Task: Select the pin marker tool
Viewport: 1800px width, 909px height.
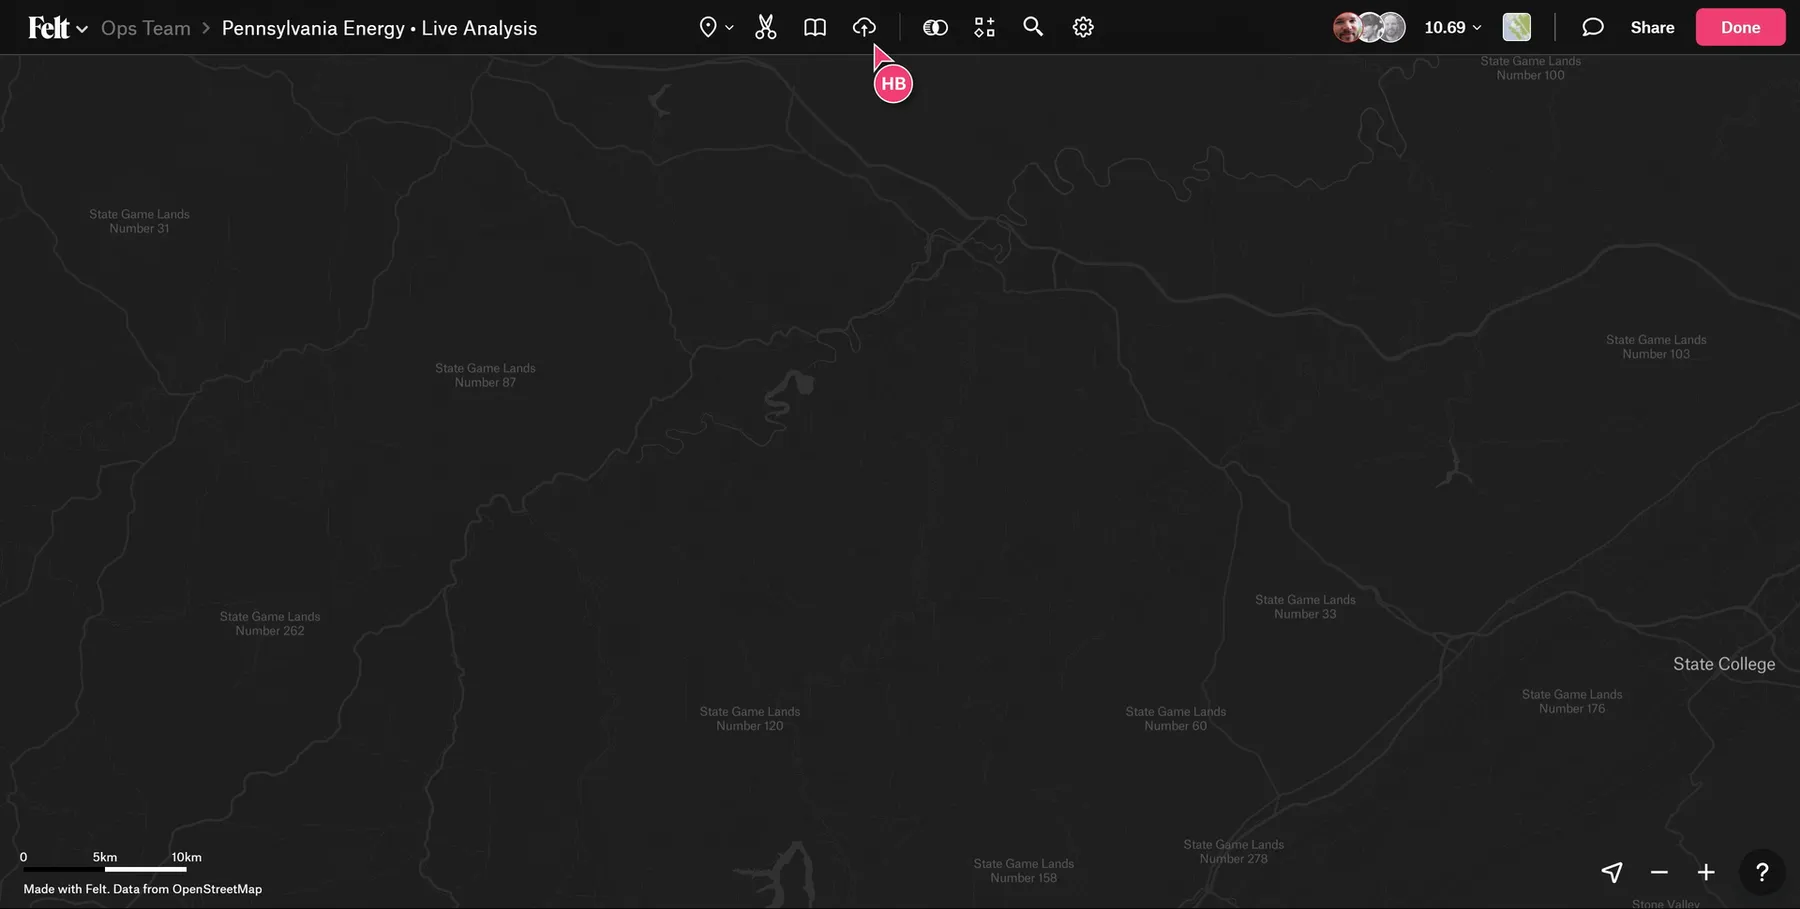Action: coord(708,27)
